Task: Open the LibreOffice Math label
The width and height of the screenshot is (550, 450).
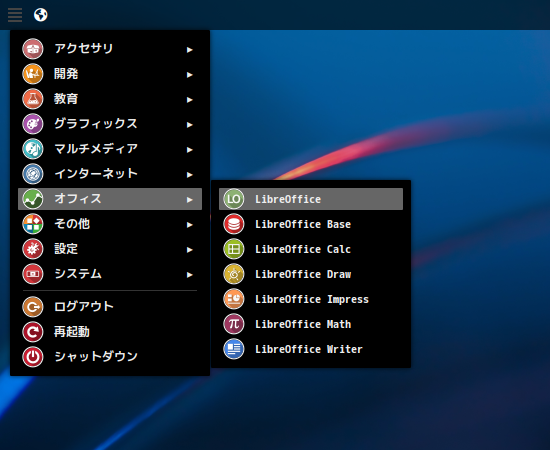Action: tap(303, 324)
